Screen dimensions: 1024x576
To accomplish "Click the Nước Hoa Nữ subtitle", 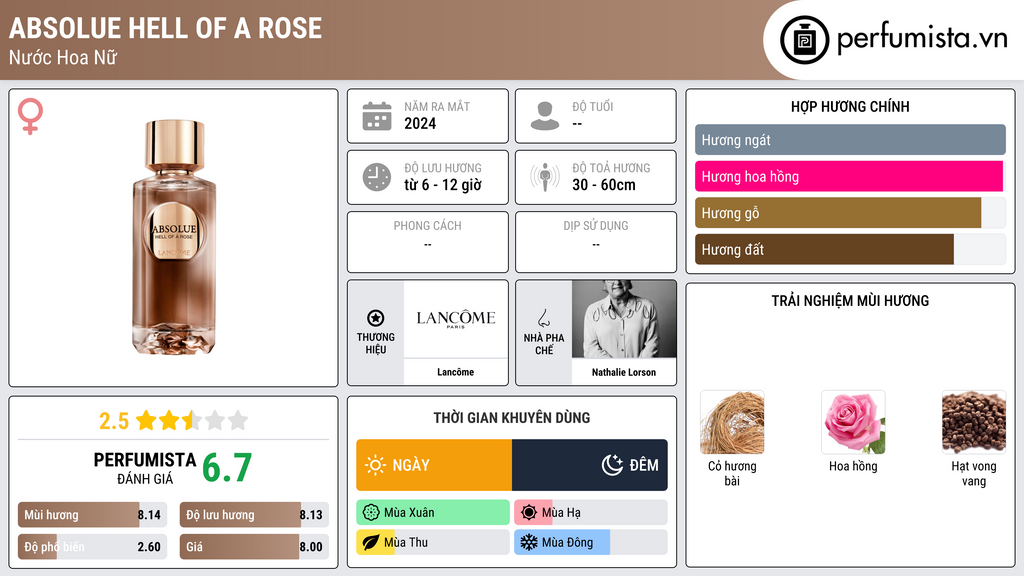I will click(x=63, y=57).
